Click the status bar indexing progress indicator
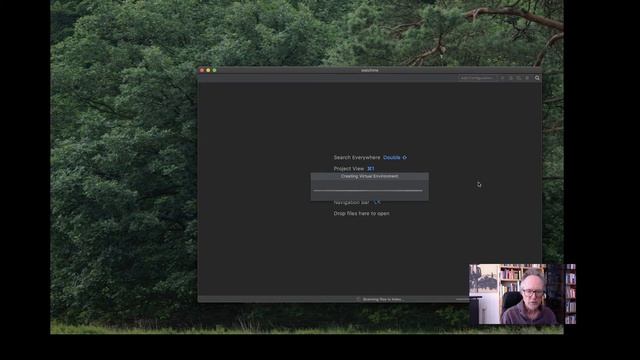640x360 pixels. [462, 299]
